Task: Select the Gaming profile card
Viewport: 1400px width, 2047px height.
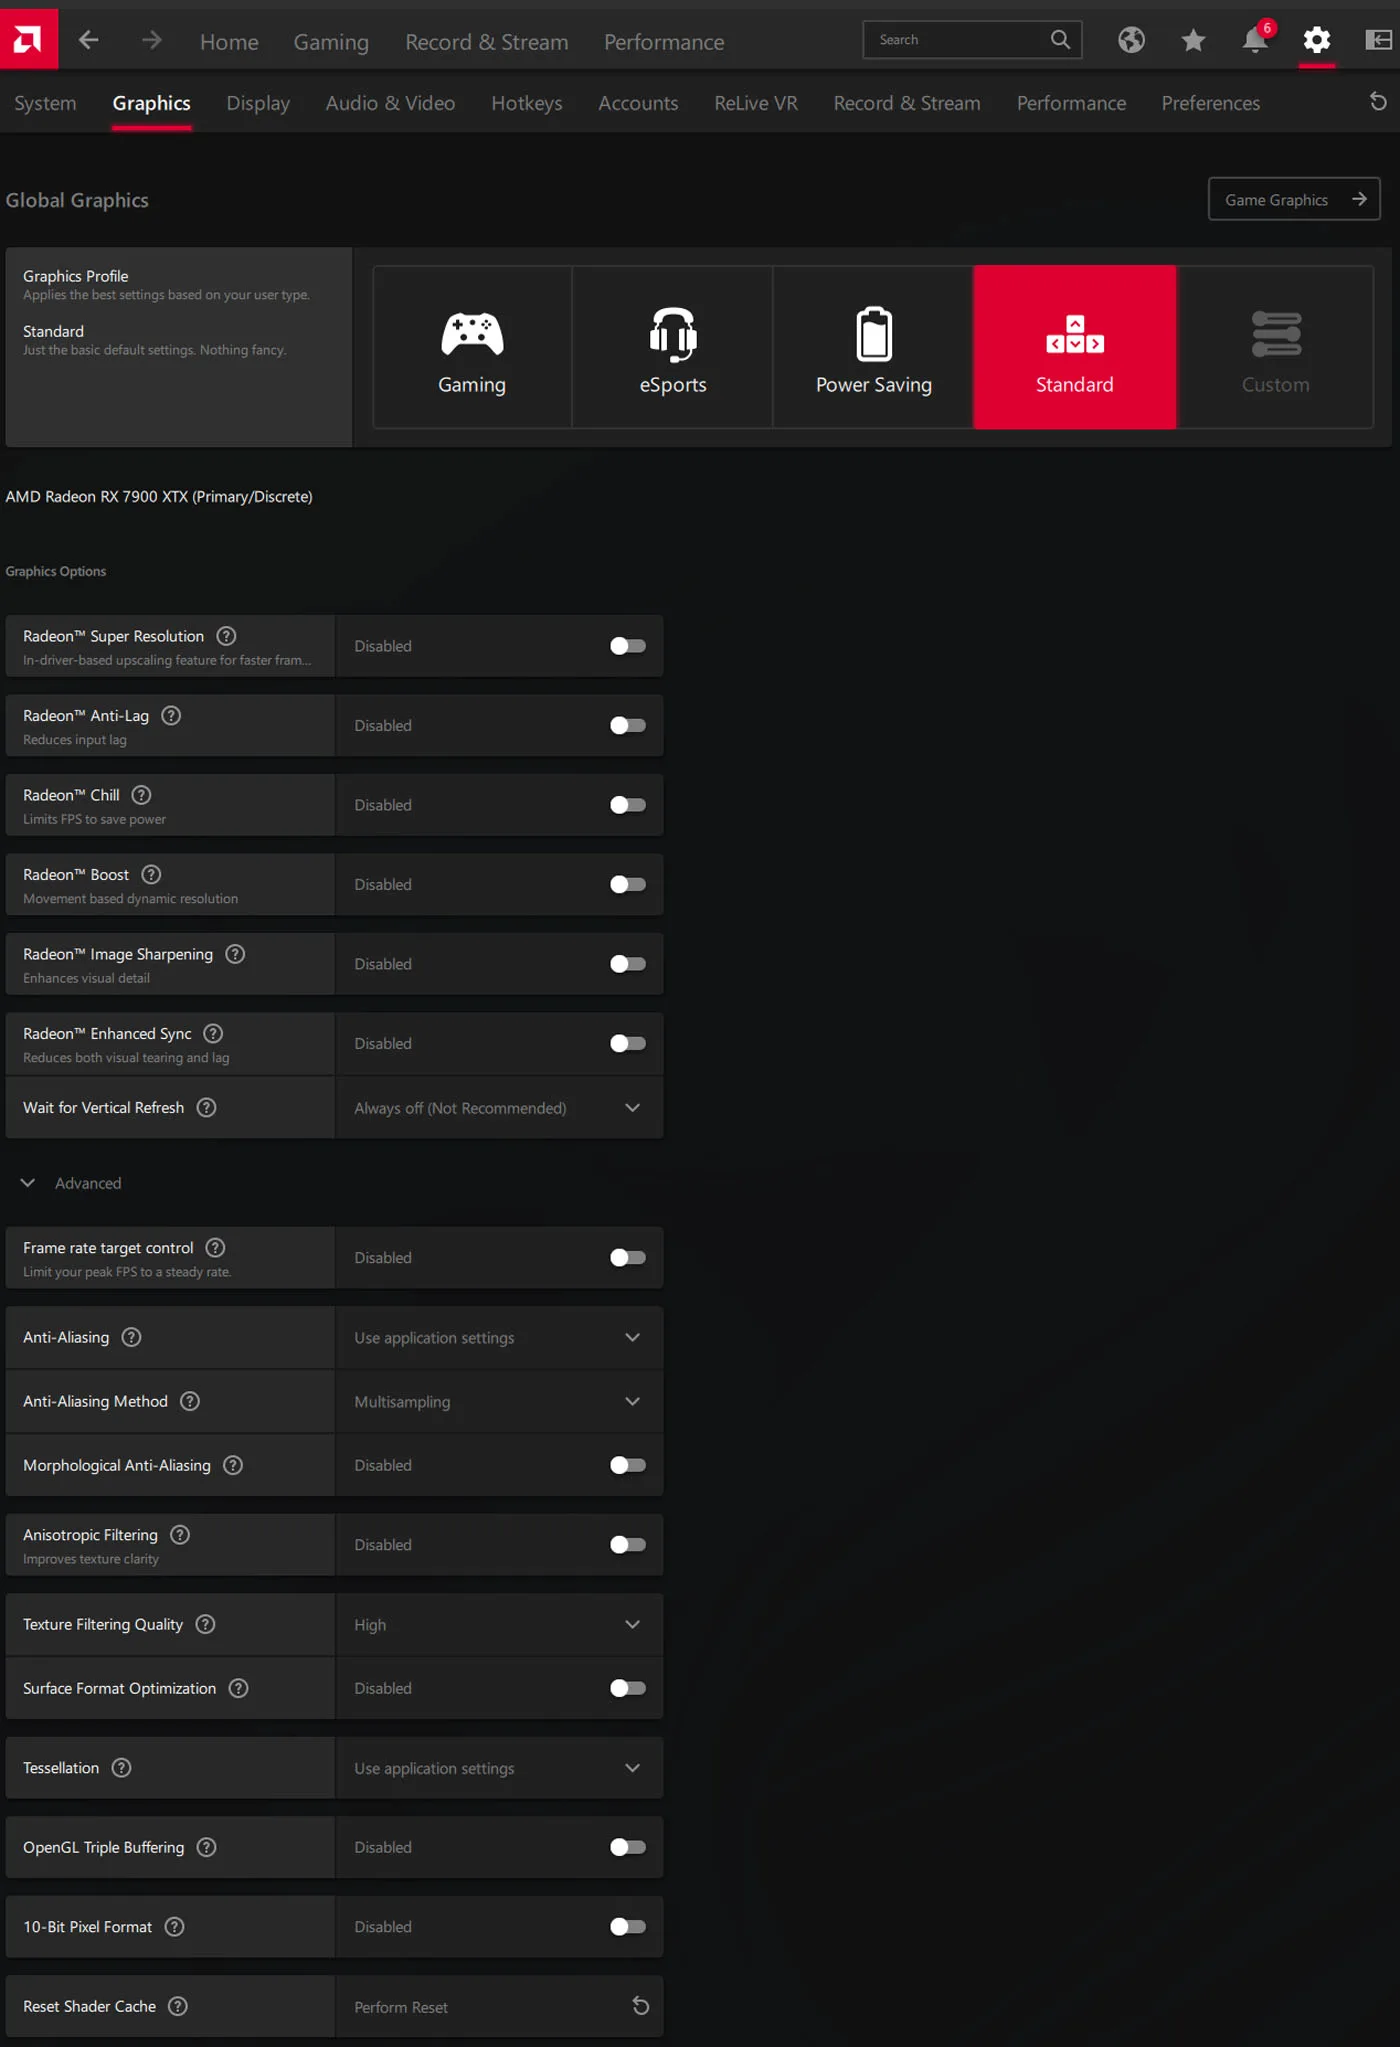Action: [472, 347]
